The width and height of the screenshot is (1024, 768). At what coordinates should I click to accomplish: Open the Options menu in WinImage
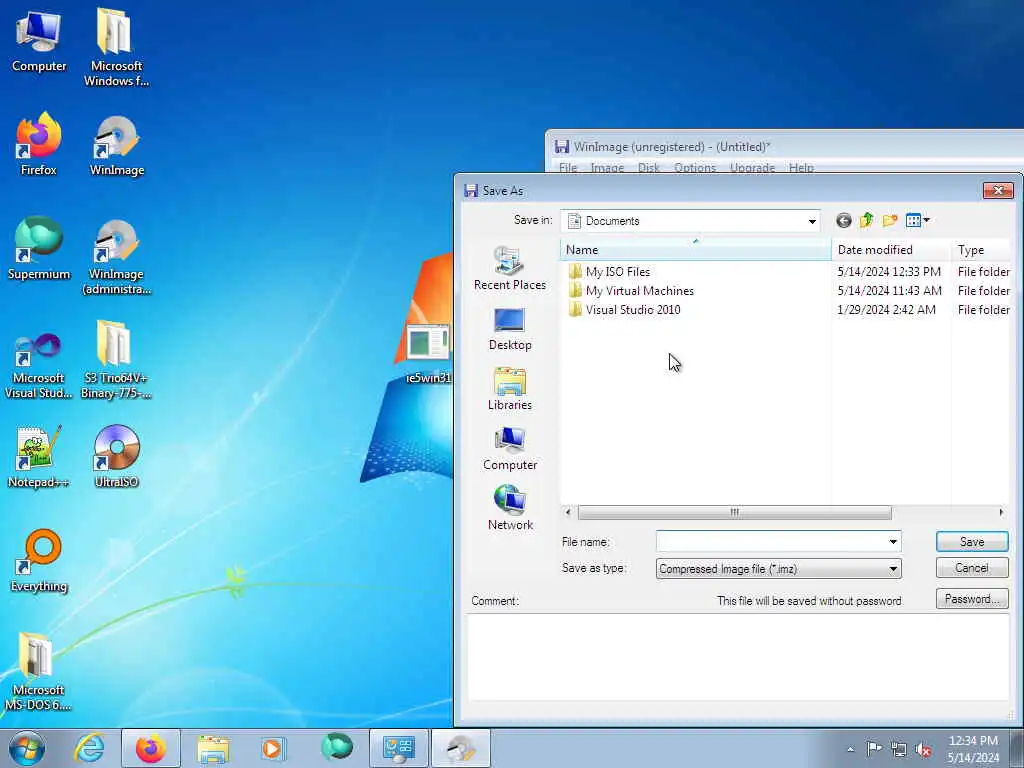click(x=695, y=168)
